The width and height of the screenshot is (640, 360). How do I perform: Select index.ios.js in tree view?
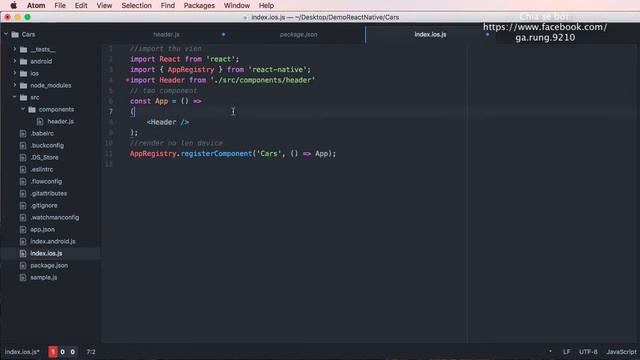click(x=46, y=253)
